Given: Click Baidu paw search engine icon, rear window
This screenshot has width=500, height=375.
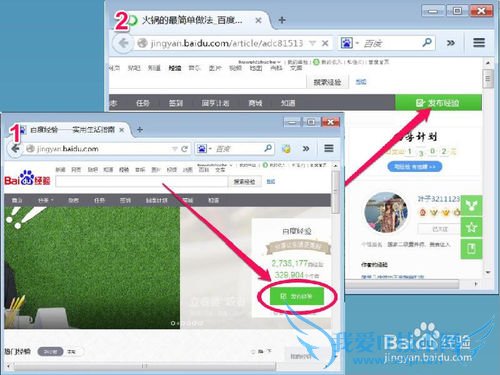Looking at the screenshot, I should click(346, 43).
